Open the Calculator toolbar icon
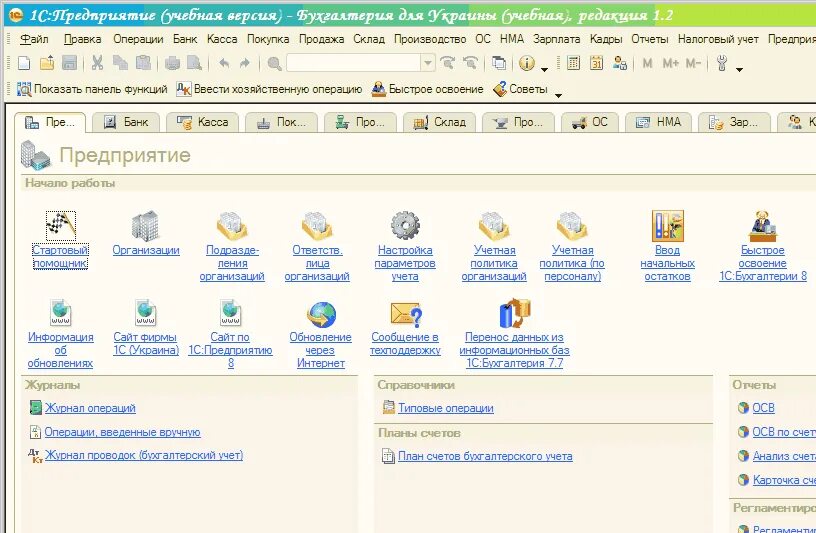Screen dimensions: 816x533 pyautogui.click(x=573, y=64)
